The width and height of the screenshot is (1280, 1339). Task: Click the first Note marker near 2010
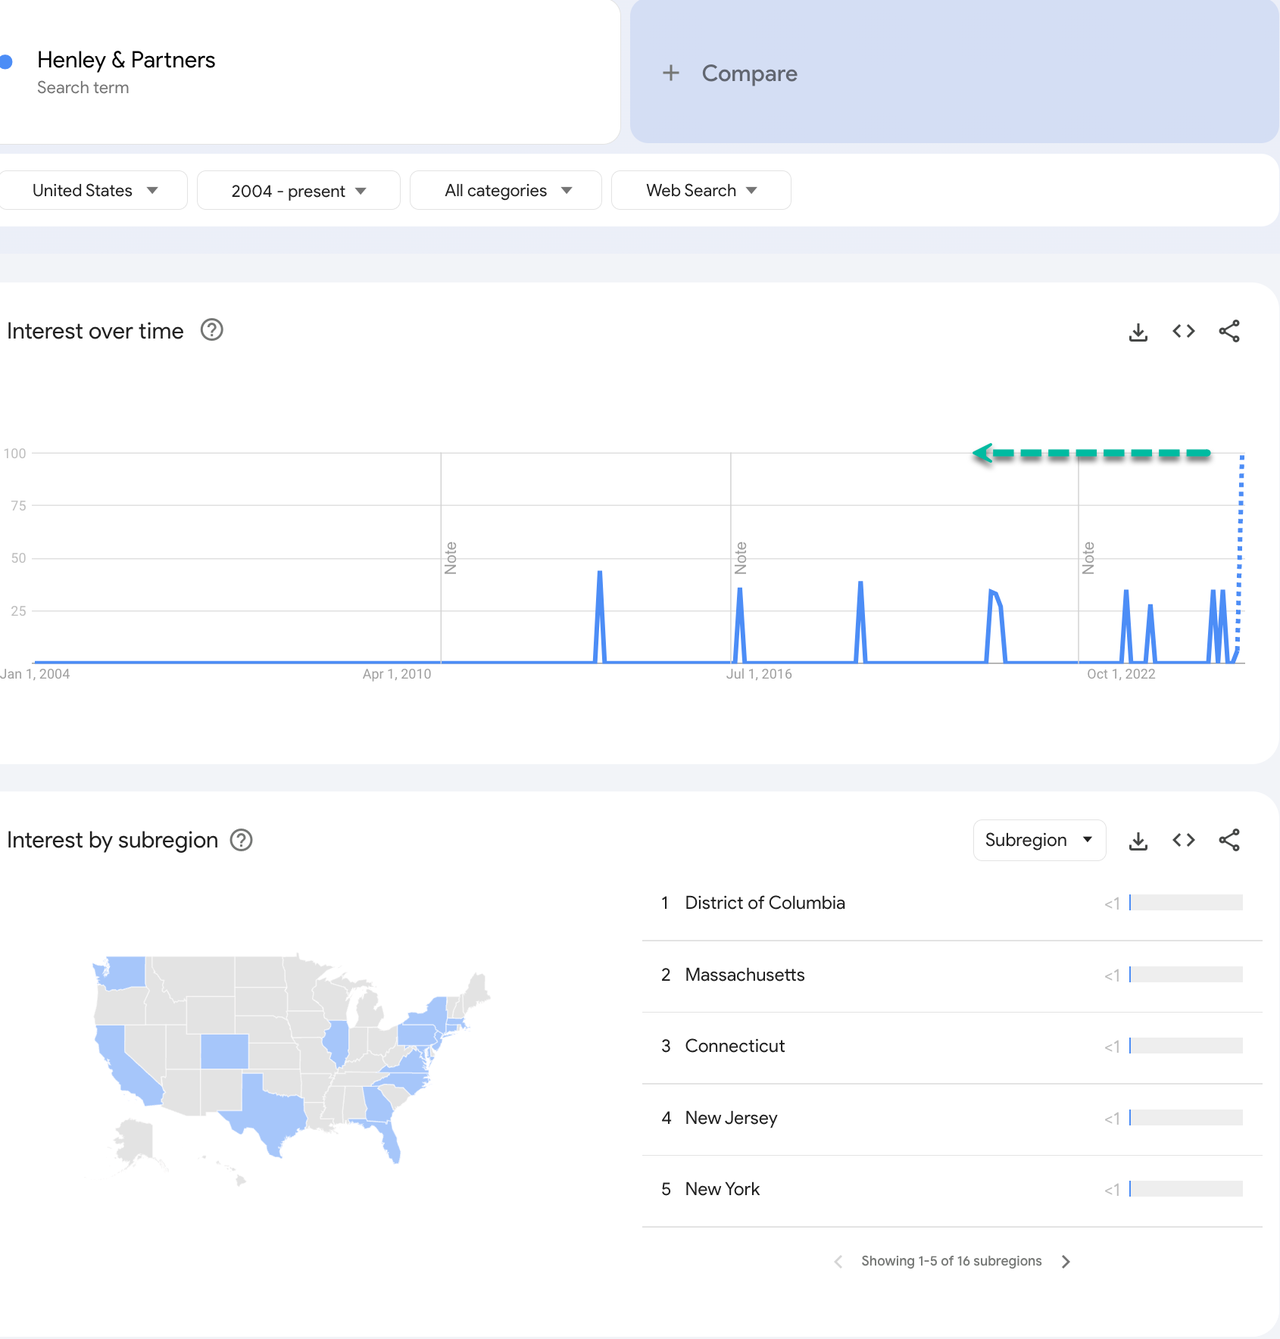(450, 558)
